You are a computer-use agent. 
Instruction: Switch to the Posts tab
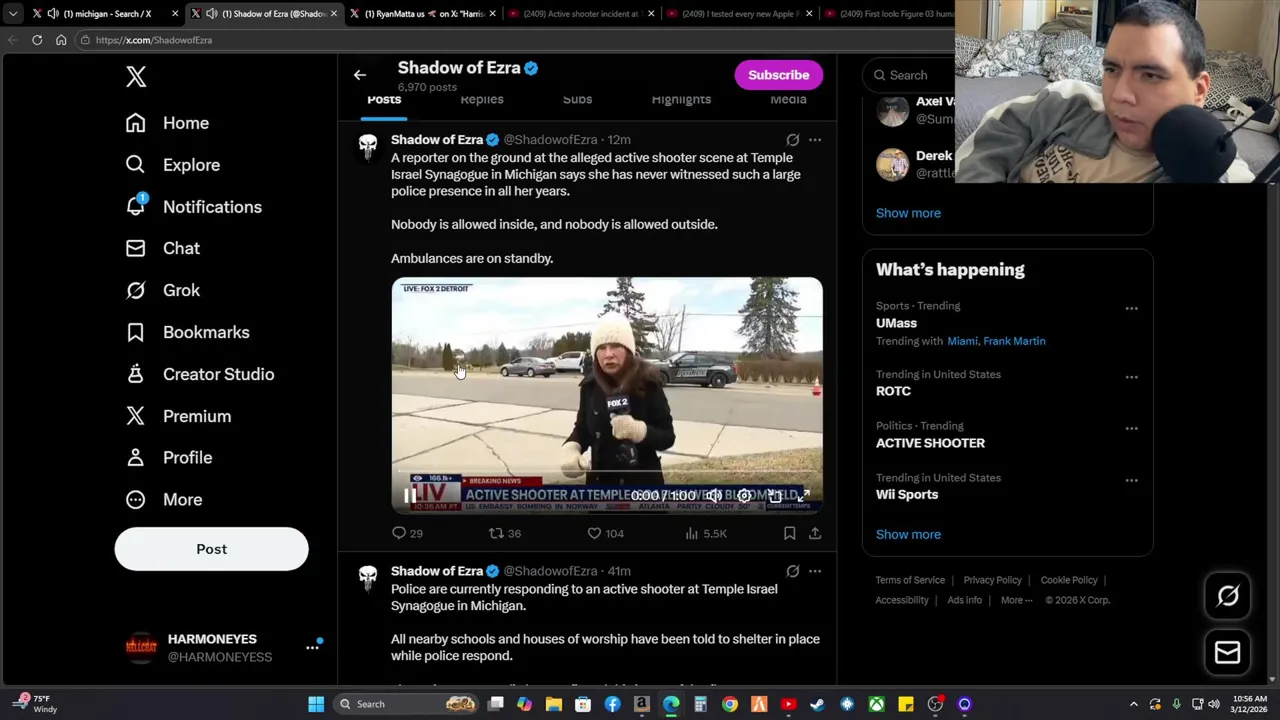(x=384, y=100)
